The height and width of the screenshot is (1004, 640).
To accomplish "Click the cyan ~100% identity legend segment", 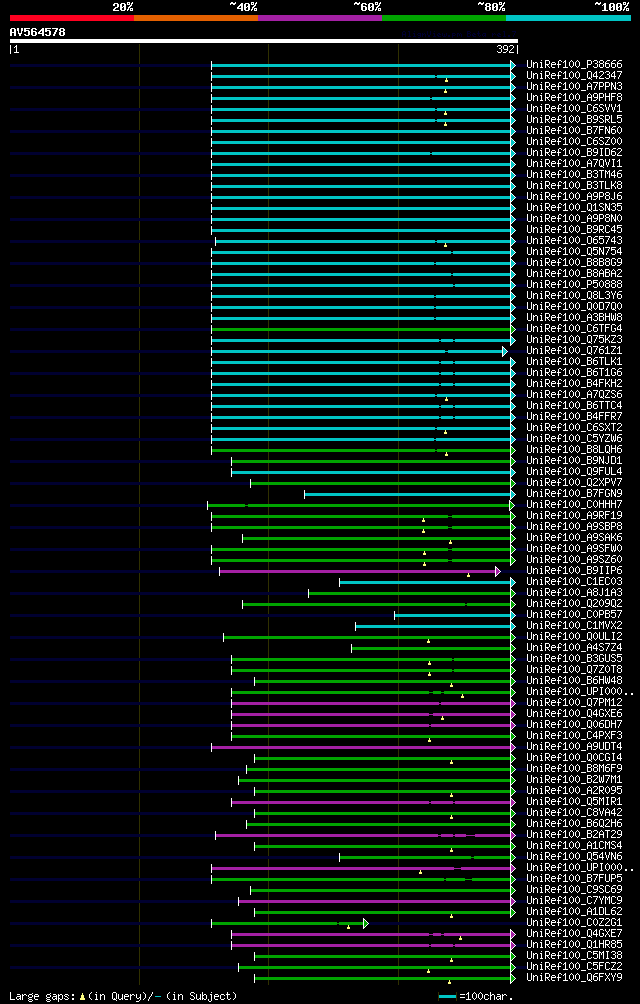I will pyautogui.click(x=568, y=18).
